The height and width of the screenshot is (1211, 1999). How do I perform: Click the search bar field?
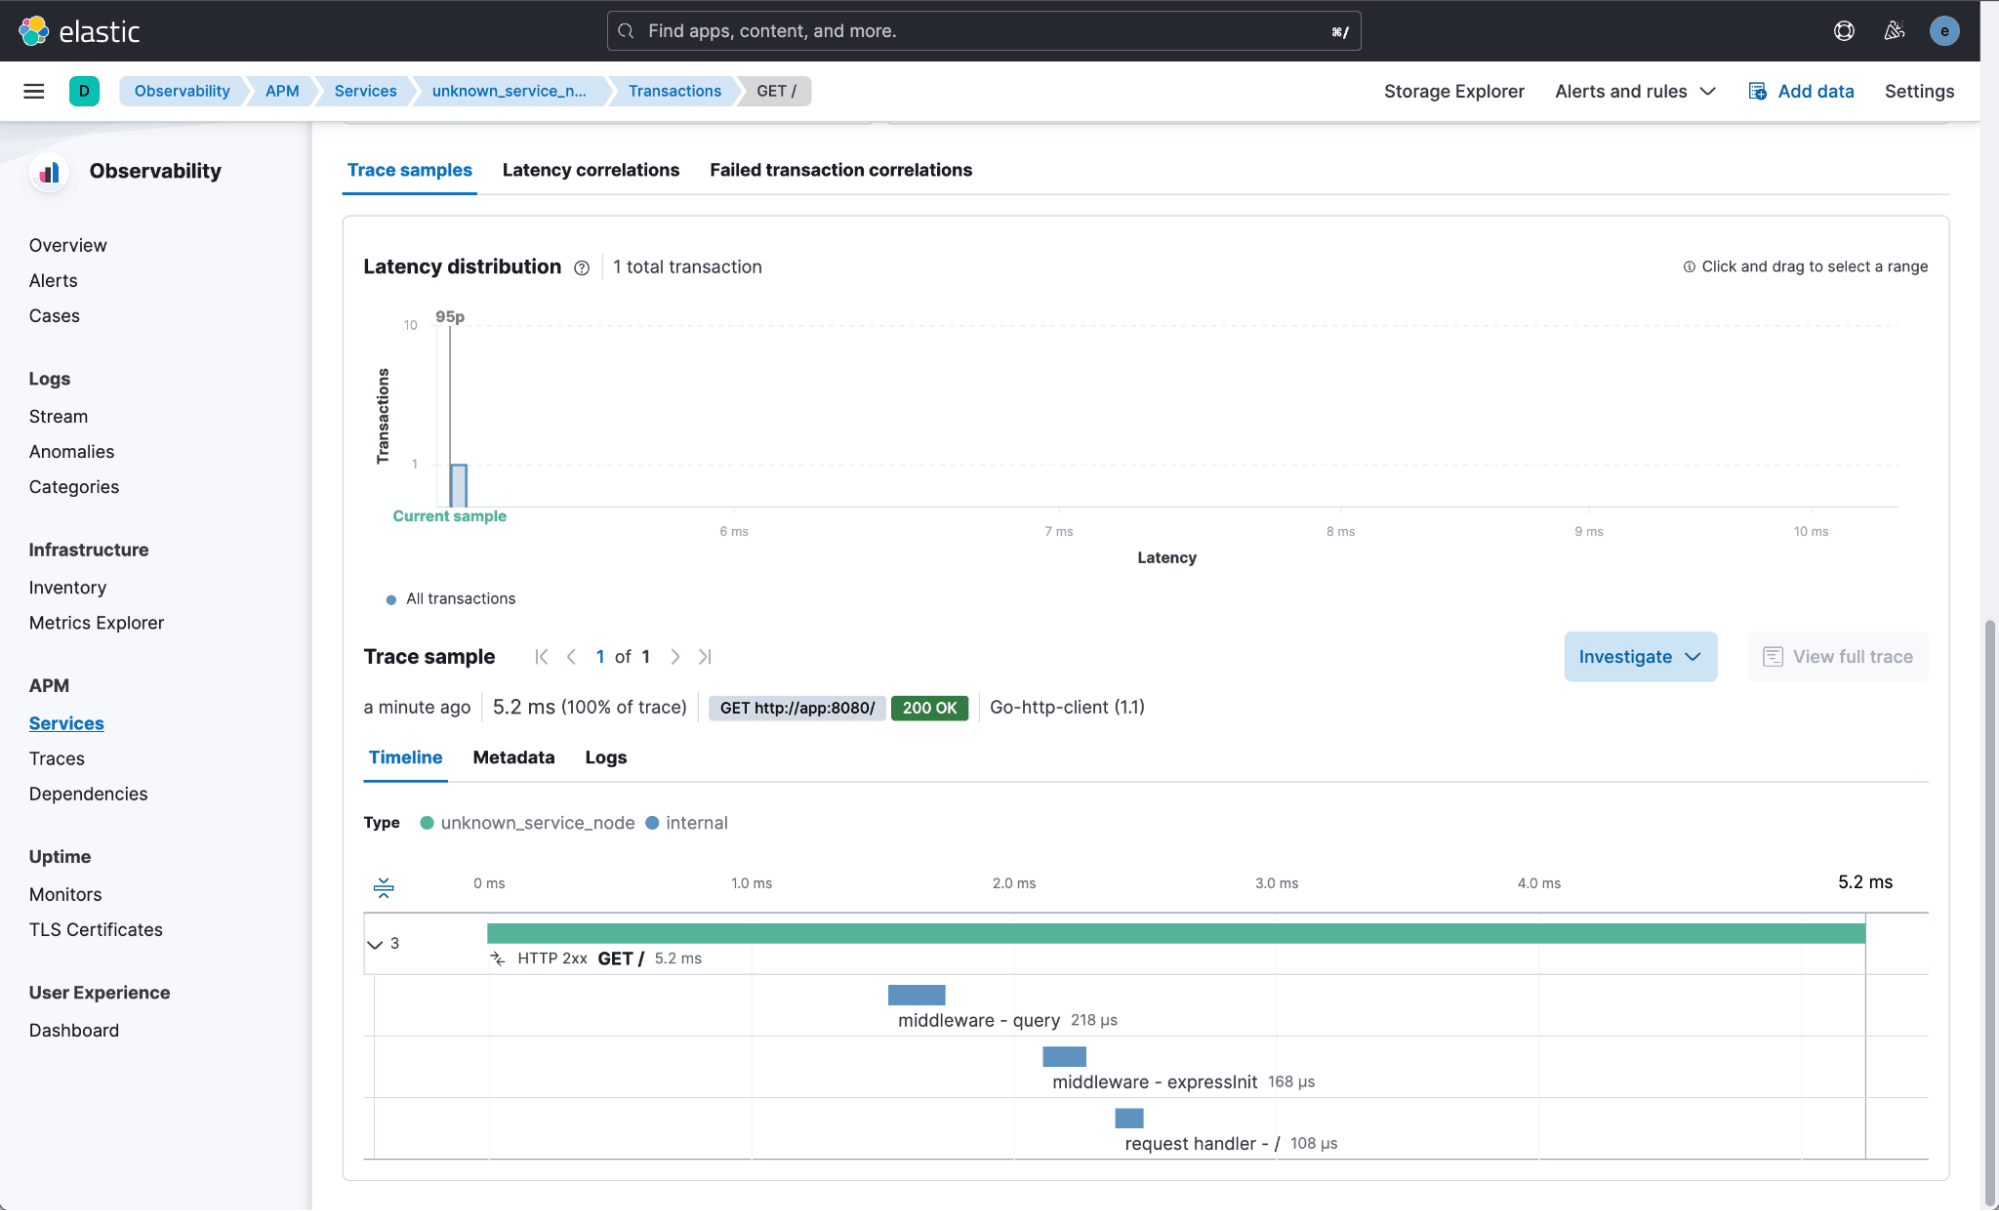[982, 31]
